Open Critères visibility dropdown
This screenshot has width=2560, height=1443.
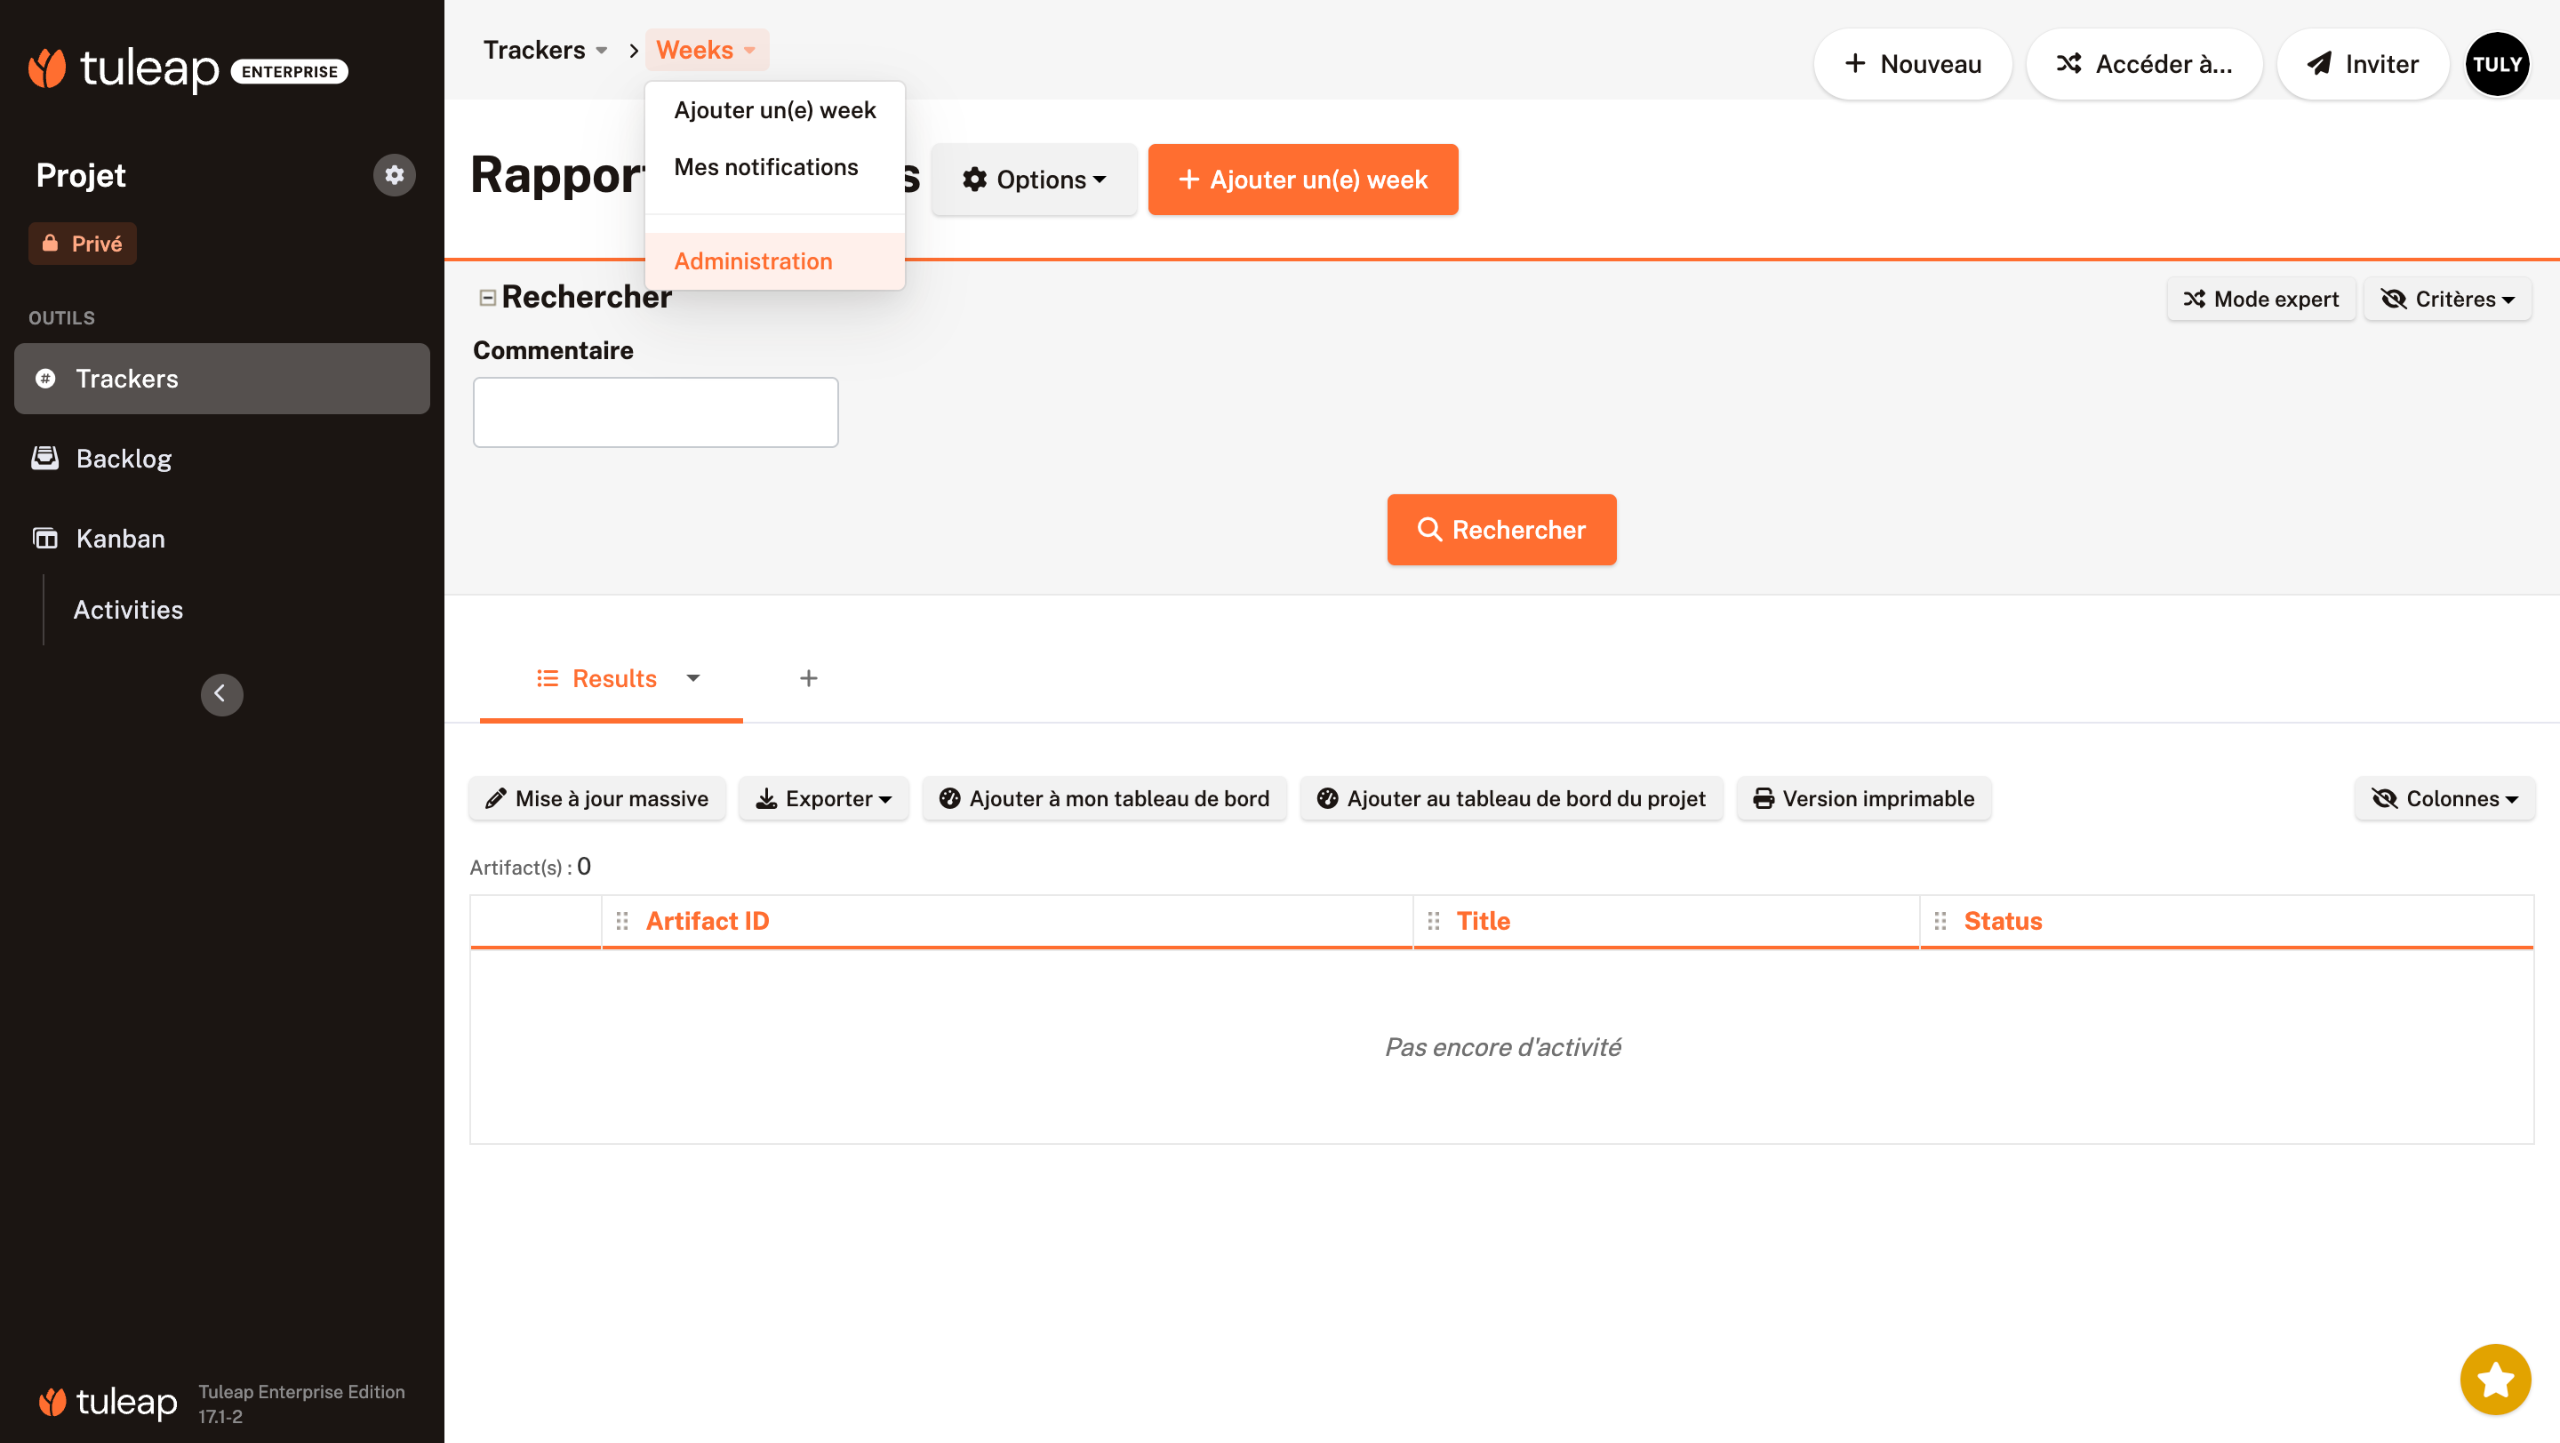[2446, 299]
